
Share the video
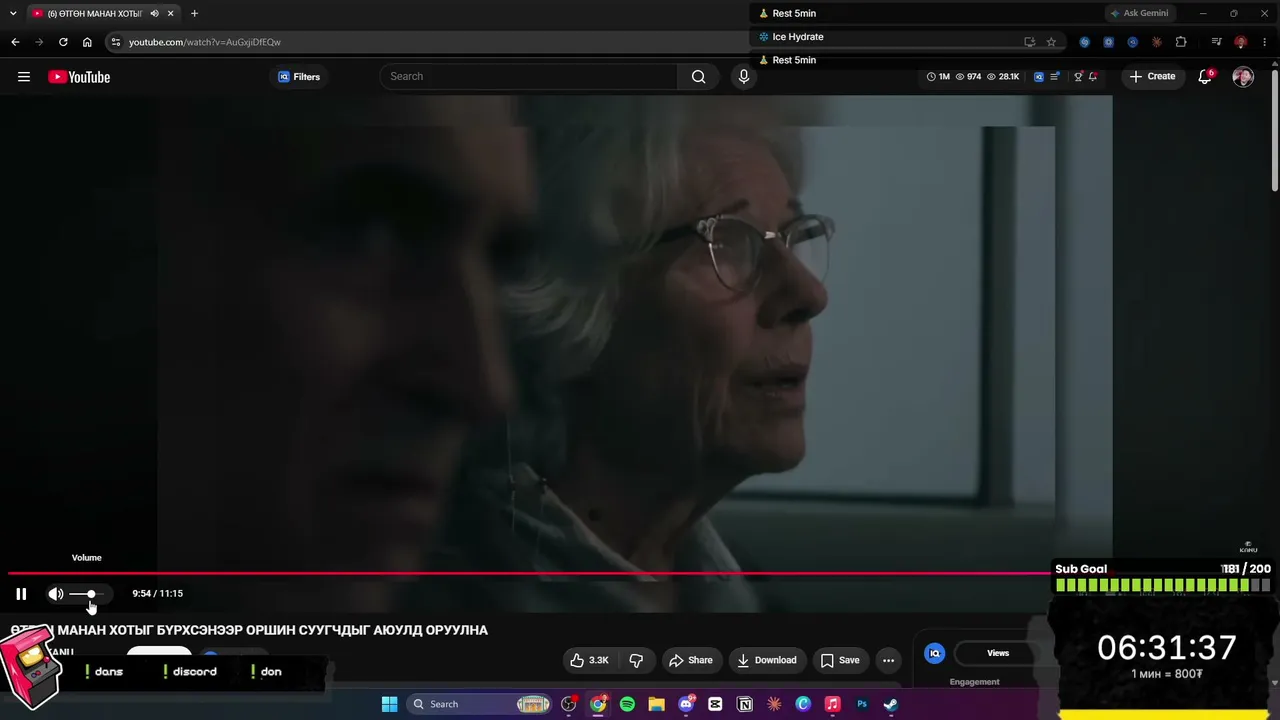(x=691, y=660)
